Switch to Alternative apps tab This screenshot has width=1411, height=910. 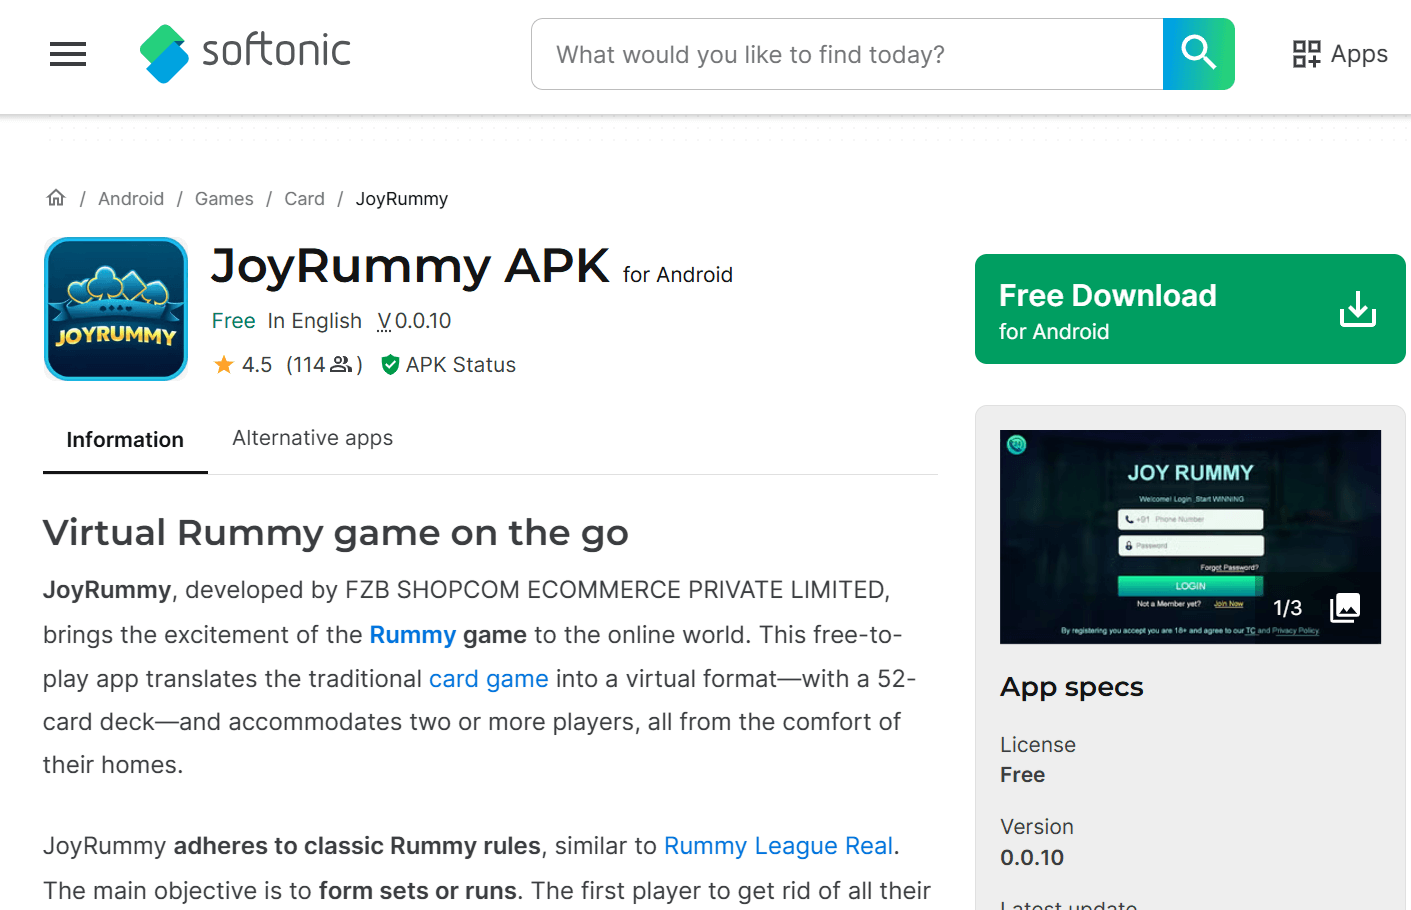[312, 438]
